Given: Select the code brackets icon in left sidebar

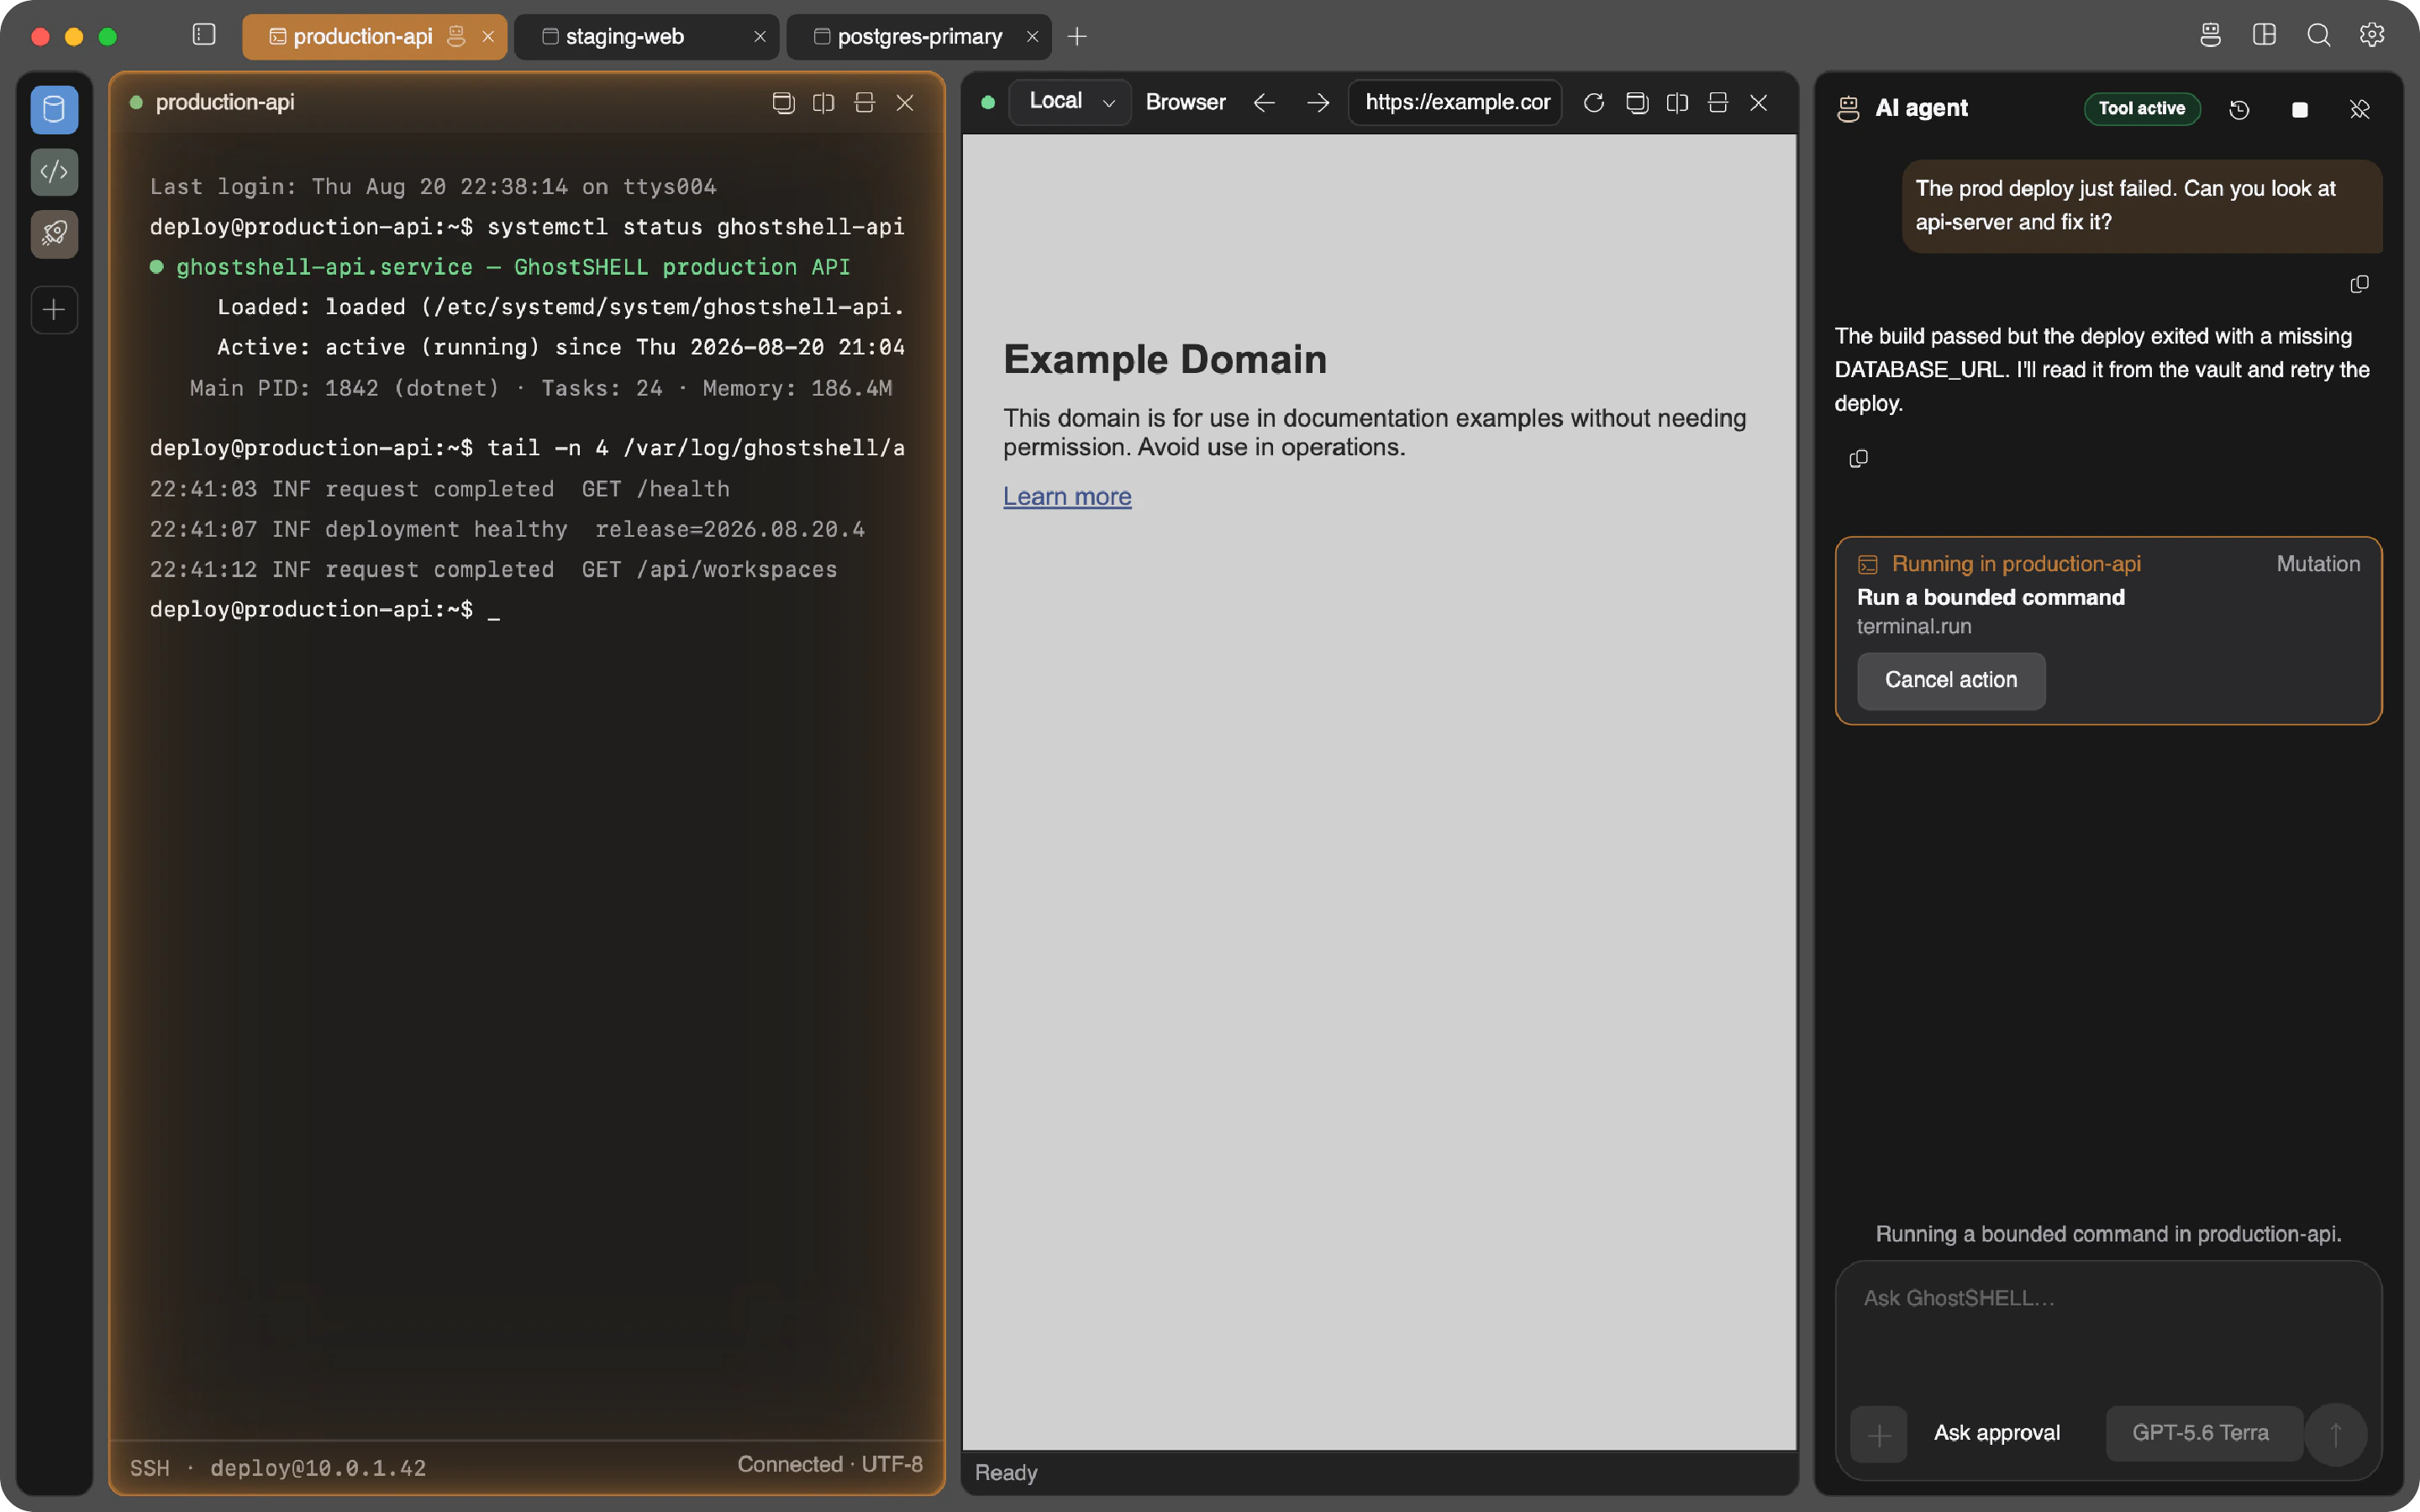Looking at the screenshot, I should coord(54,172).
